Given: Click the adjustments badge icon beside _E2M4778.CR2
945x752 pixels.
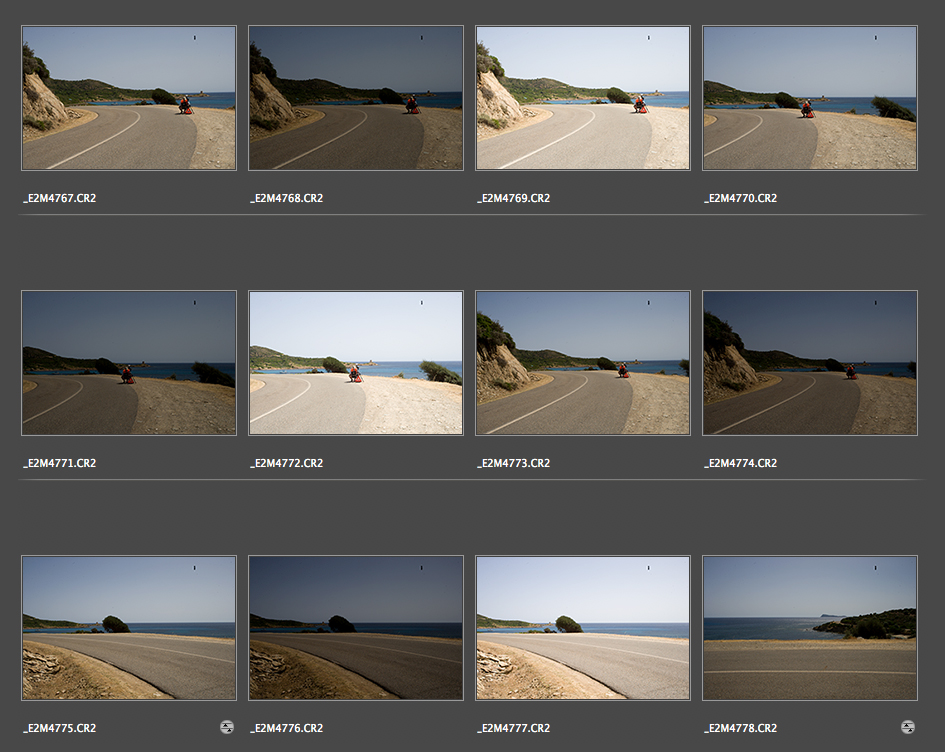Looking at the screenshot, I should 908,728.
